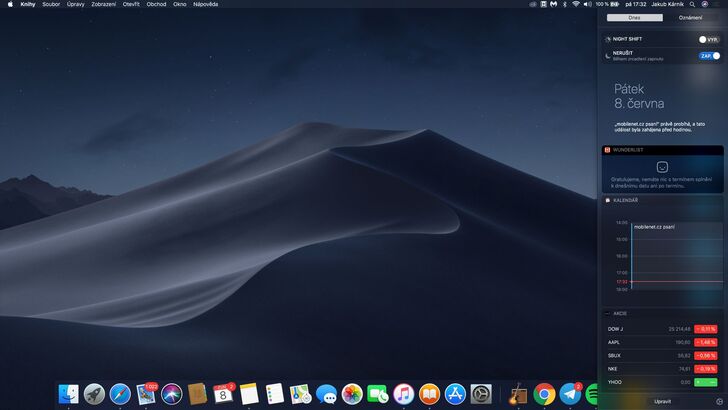Click the Kalendář widget header

[663, 200]
